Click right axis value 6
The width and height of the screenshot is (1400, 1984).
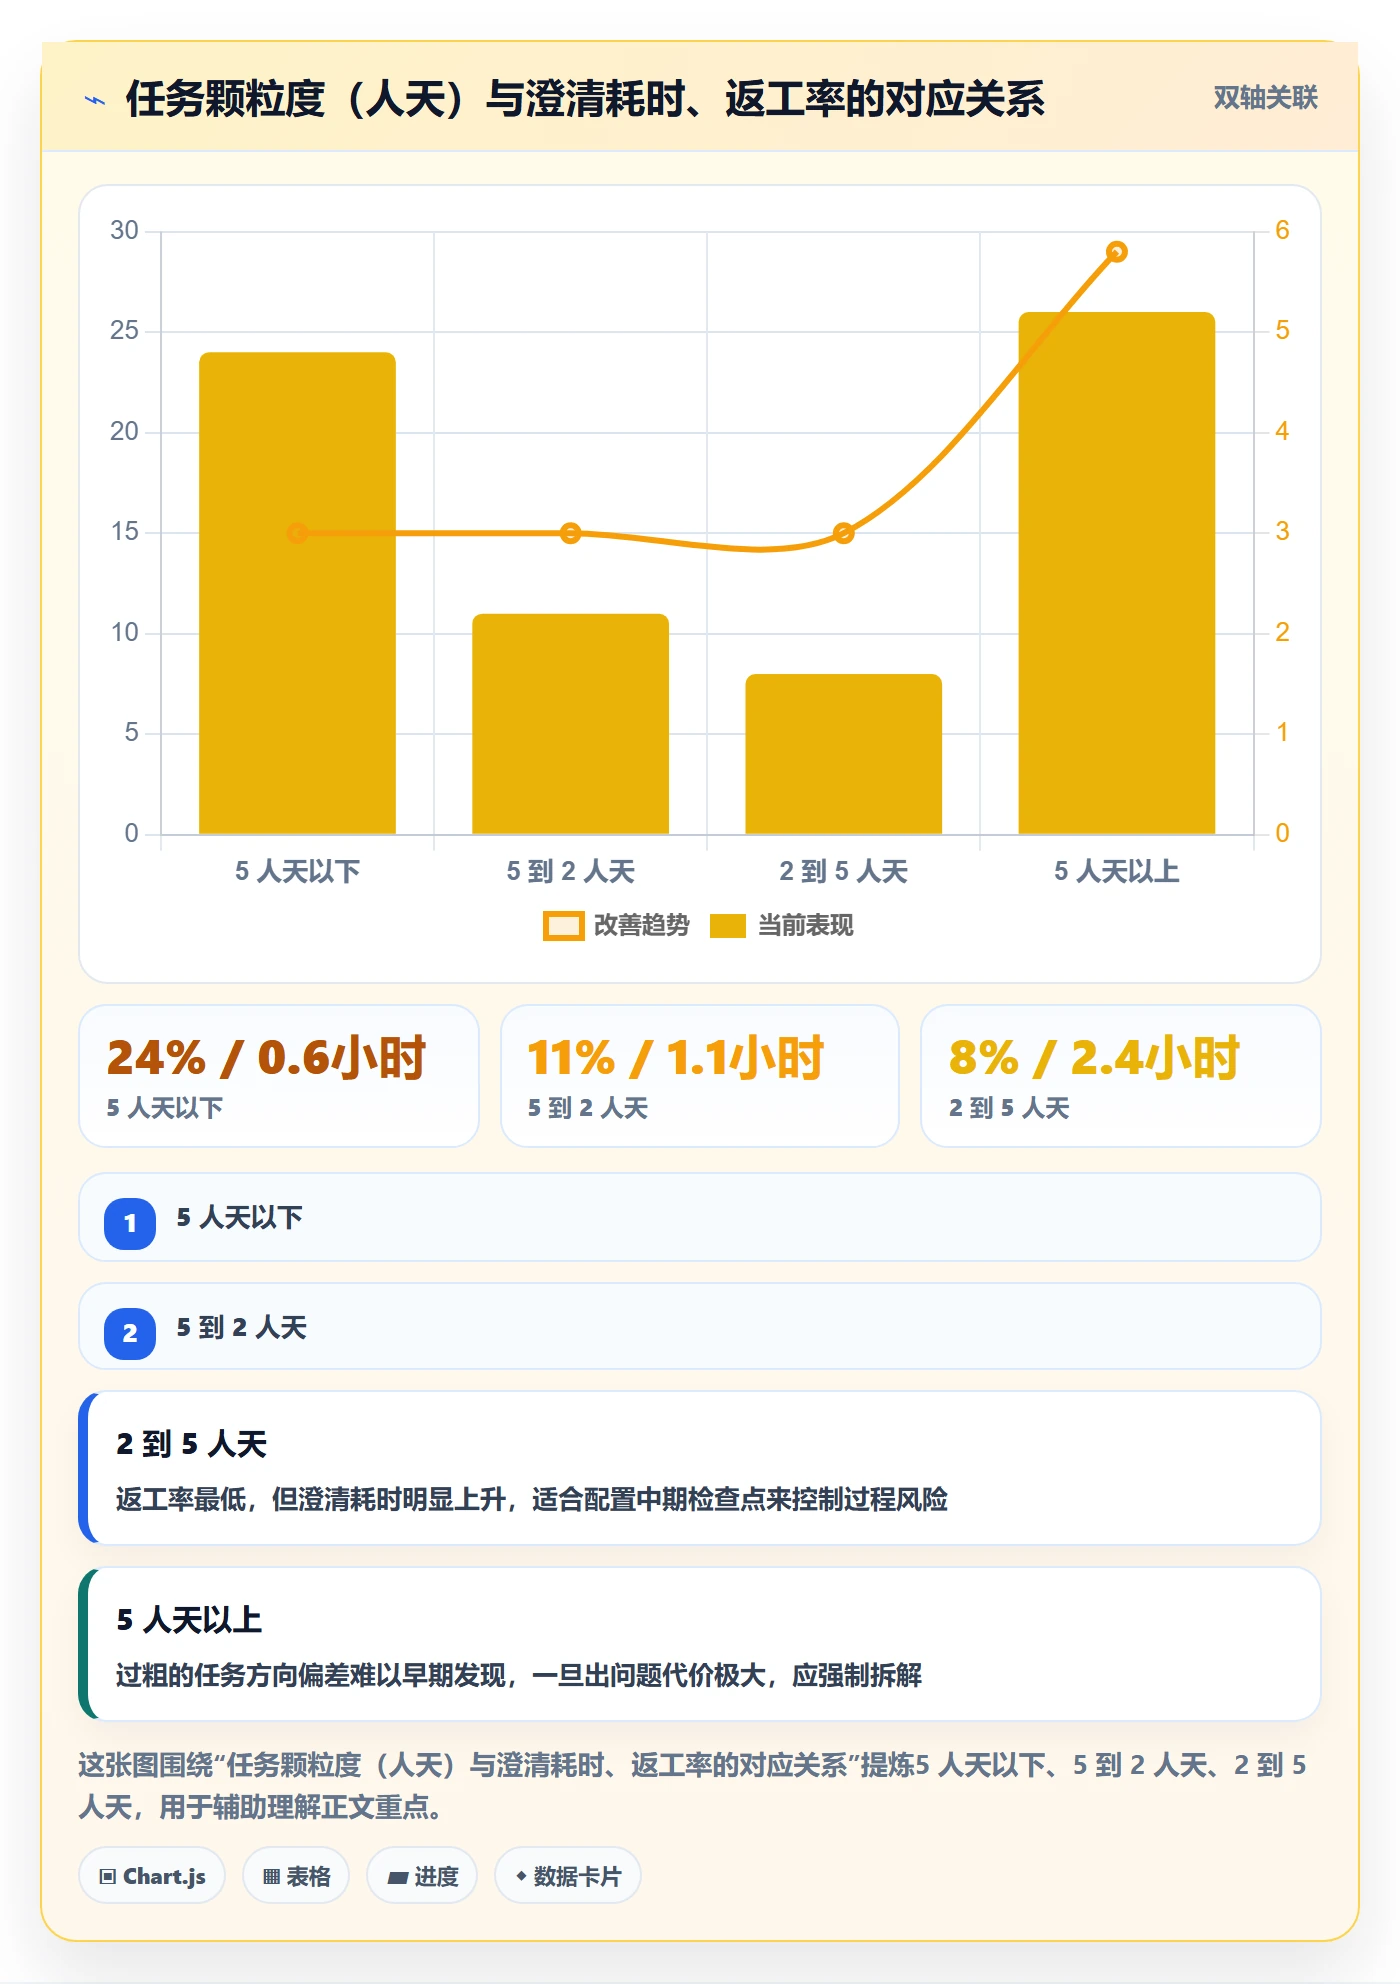pyautogui.click(x=1282, y=231)
